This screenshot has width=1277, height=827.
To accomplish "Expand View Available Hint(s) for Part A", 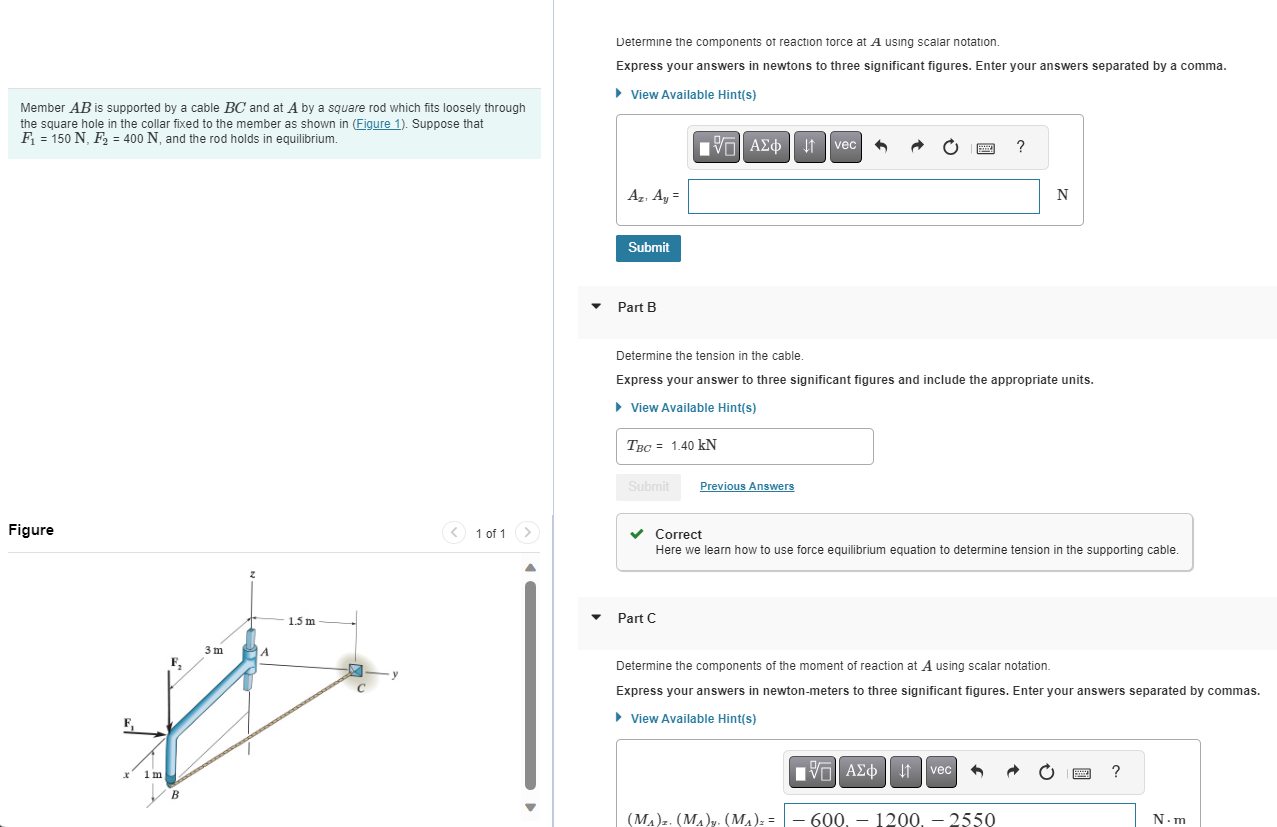I will (693, 94).
